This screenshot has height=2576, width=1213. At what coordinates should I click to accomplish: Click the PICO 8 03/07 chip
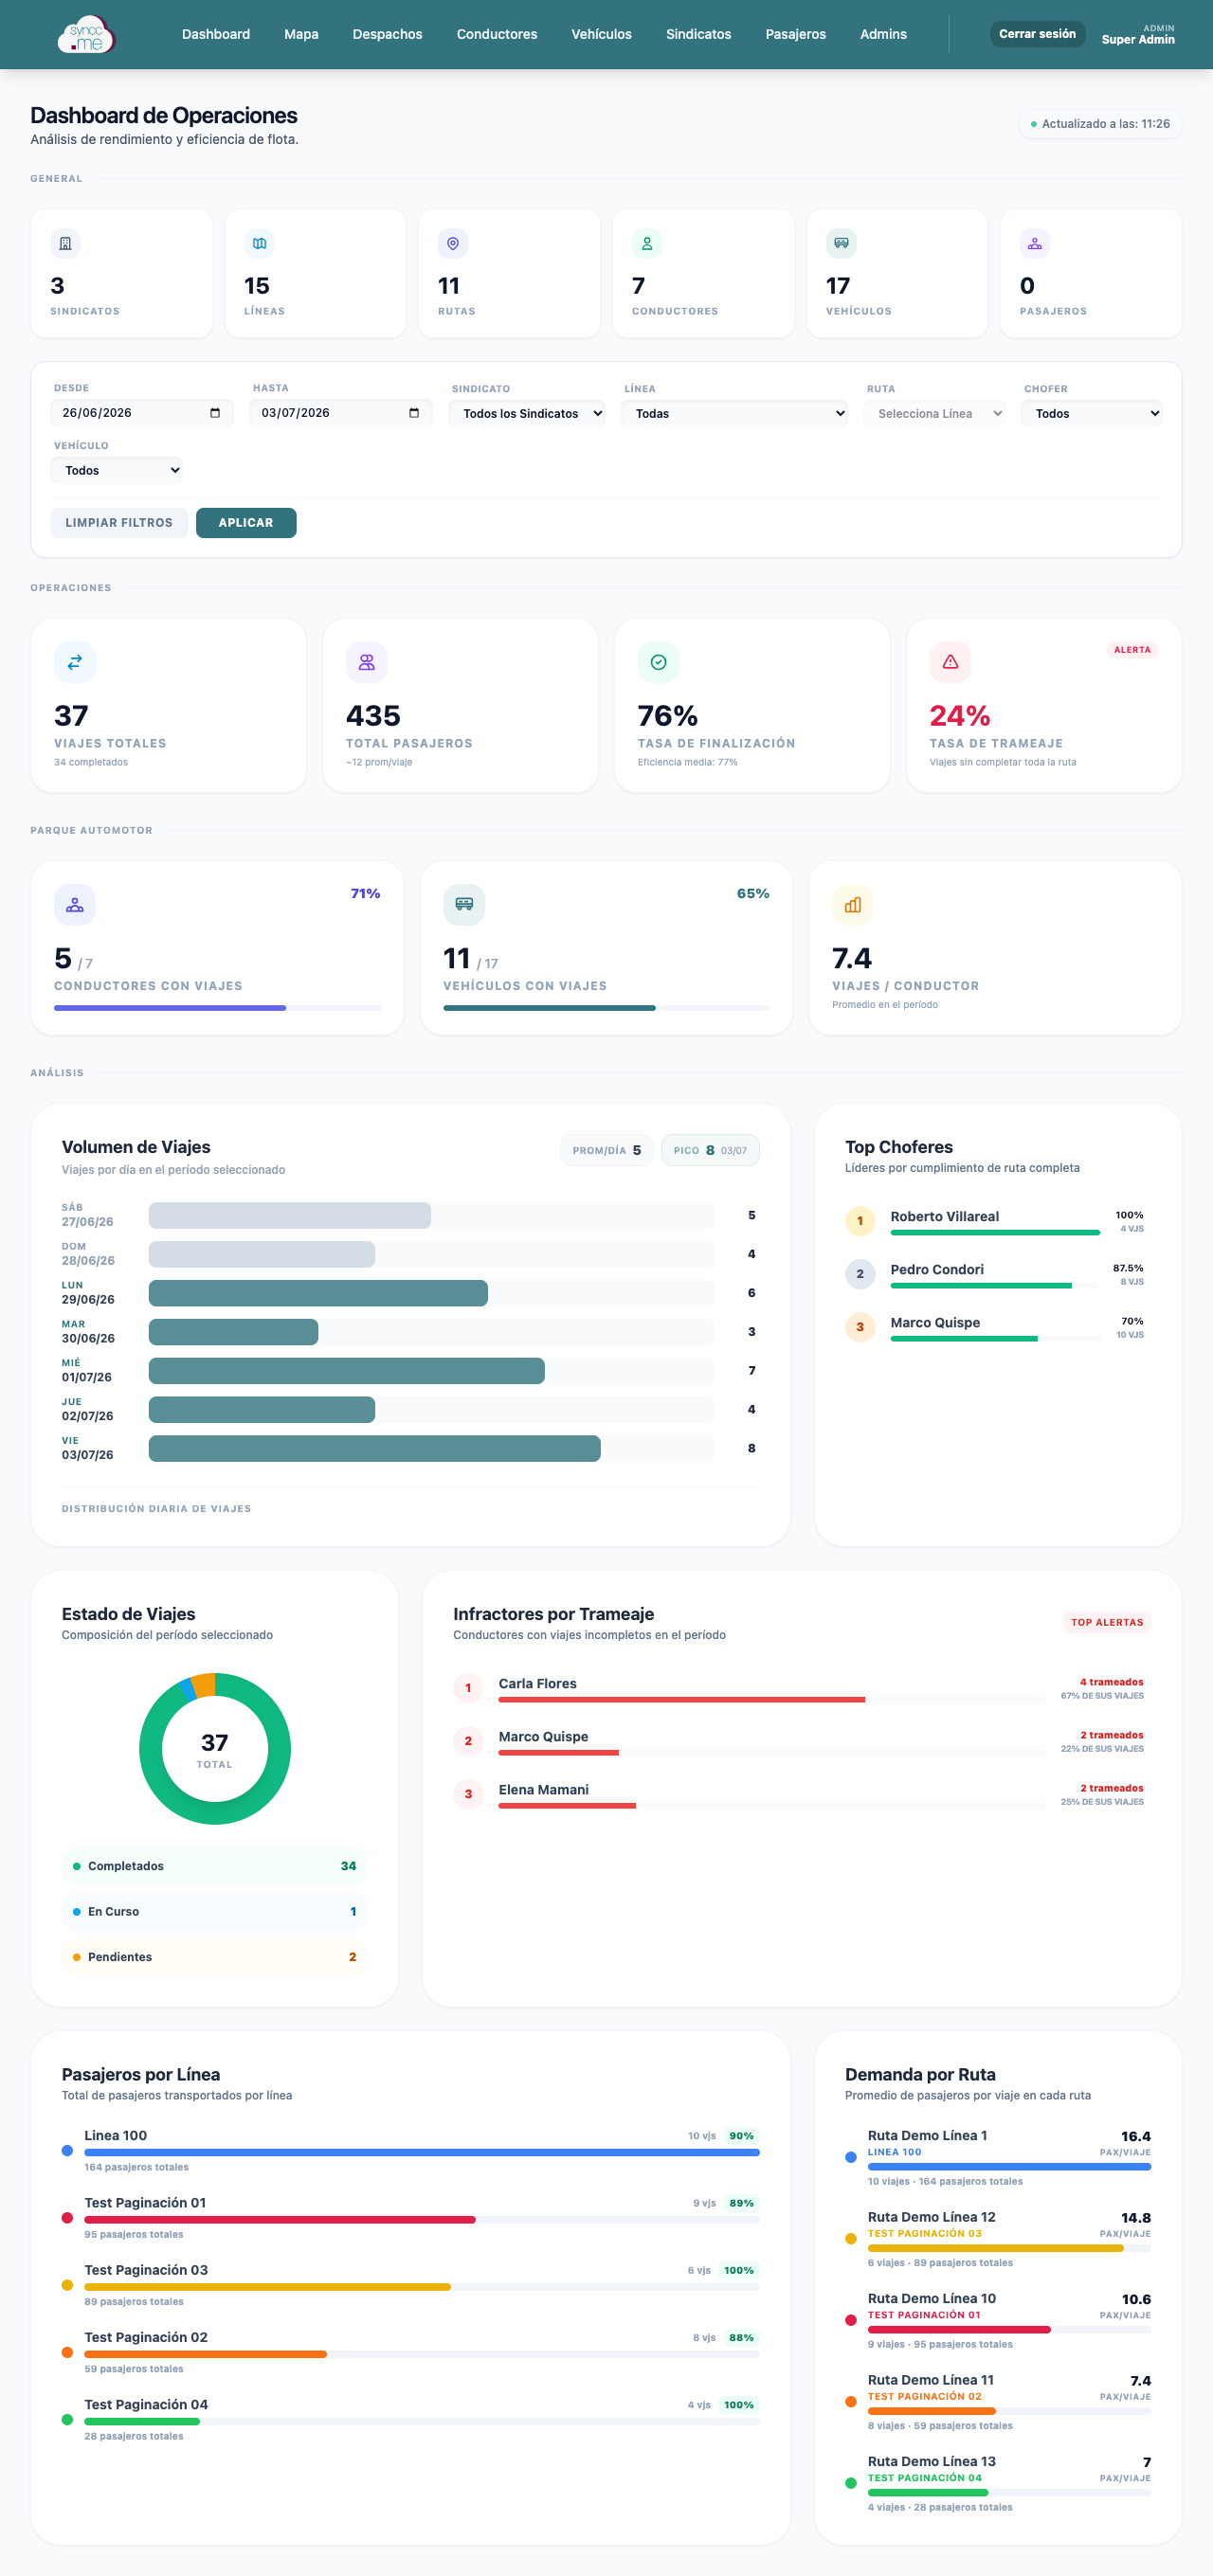[710, 1151]
